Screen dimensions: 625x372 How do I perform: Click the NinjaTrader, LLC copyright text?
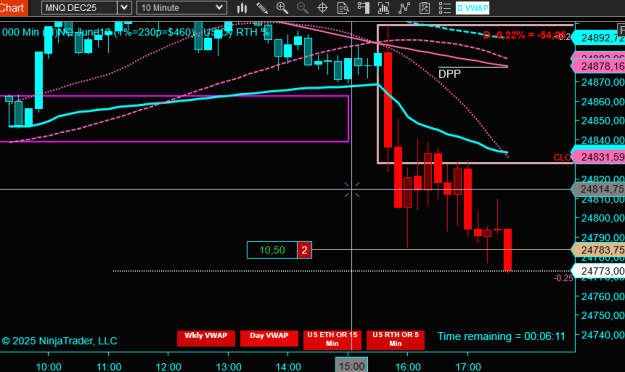59,341
